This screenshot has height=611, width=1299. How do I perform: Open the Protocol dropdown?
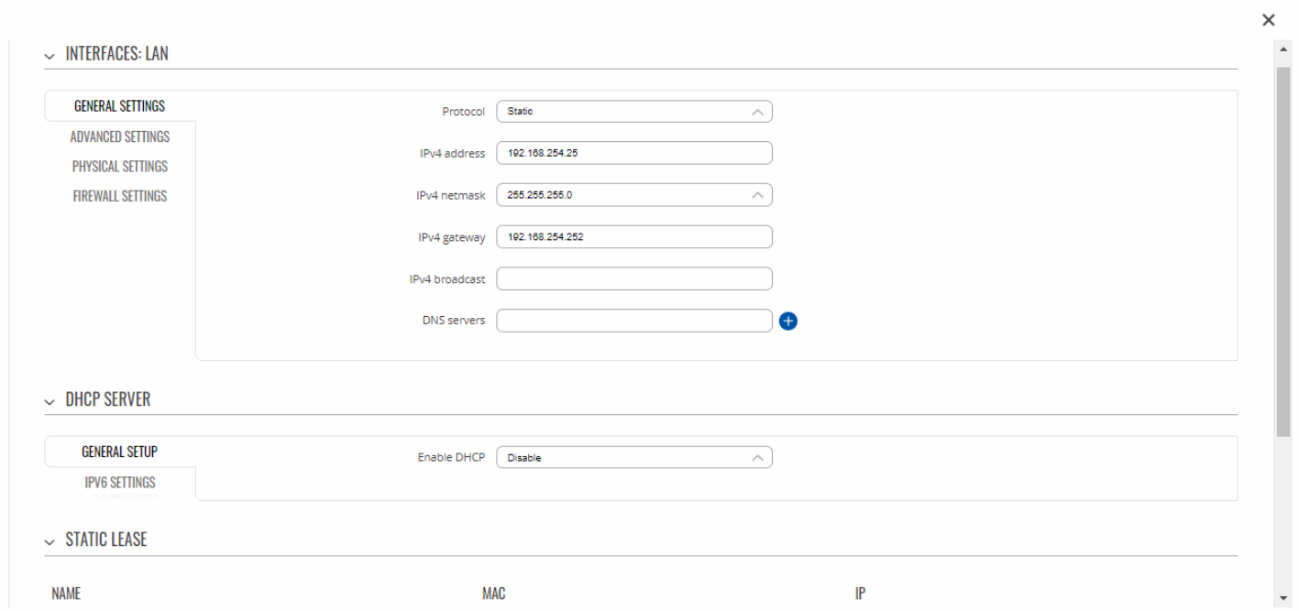[634, 112]
